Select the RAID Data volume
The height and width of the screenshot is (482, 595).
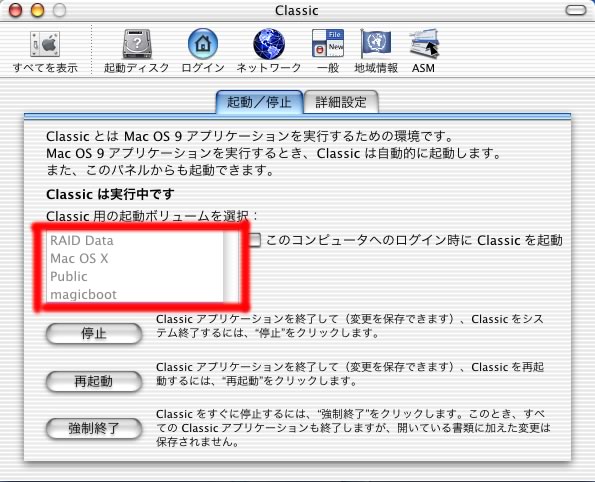click(x=135, y=241)
